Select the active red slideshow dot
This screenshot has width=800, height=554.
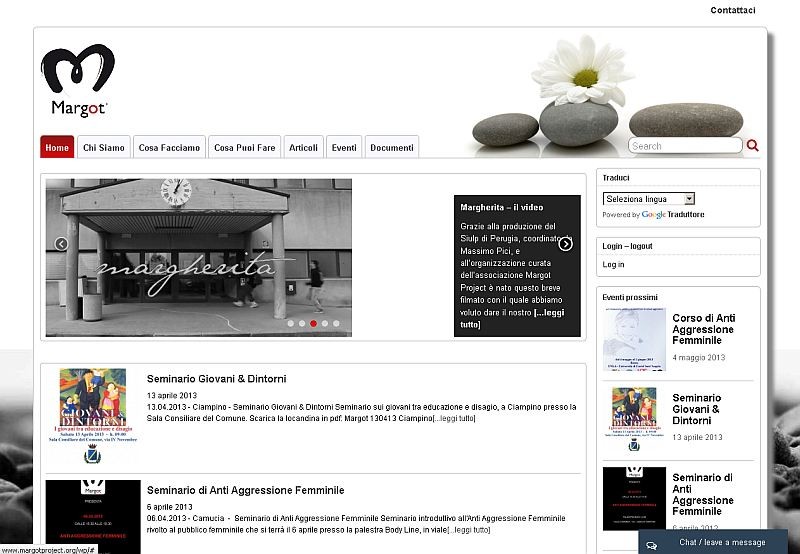pyautogui.click(x=313, y=324)
